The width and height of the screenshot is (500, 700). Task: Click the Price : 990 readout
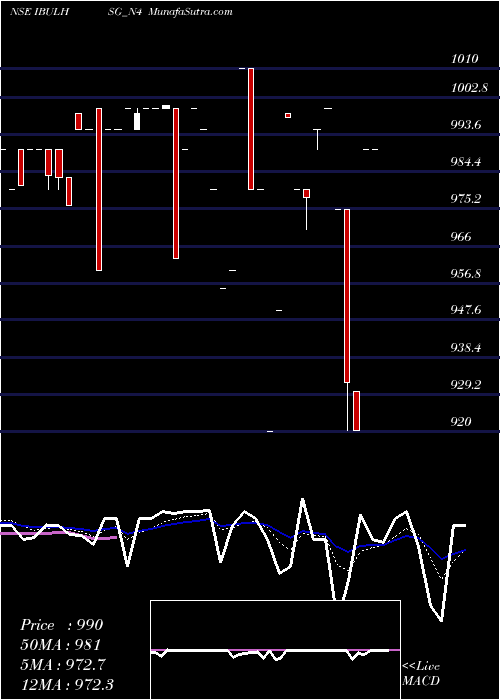[62, 625]
